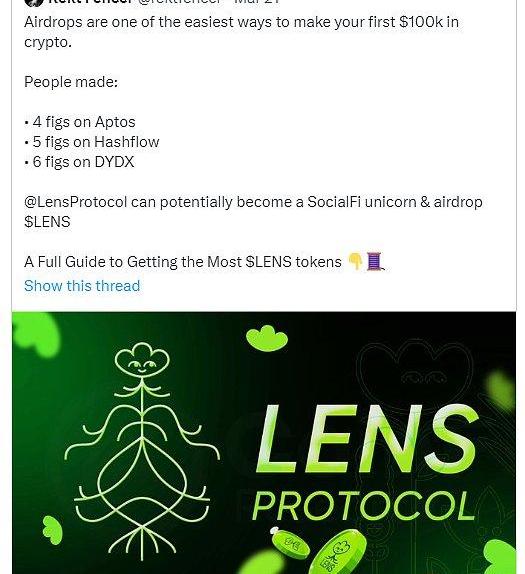Click the '5 figs on Hashflow' bullet
The height and width of the screenshot is (574, 525).
[x=92, y=142]
